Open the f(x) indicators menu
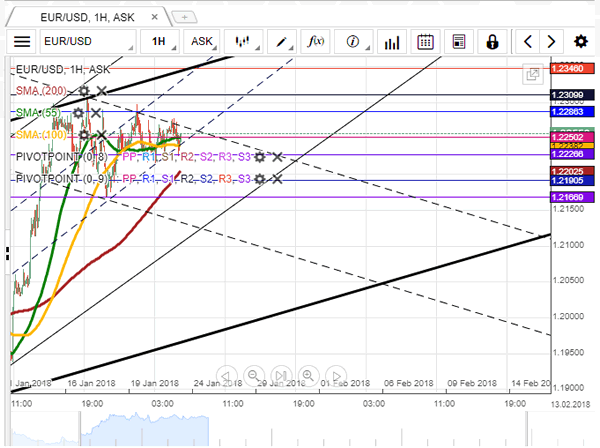The image size is (600, 448). (x=317, y=42)
